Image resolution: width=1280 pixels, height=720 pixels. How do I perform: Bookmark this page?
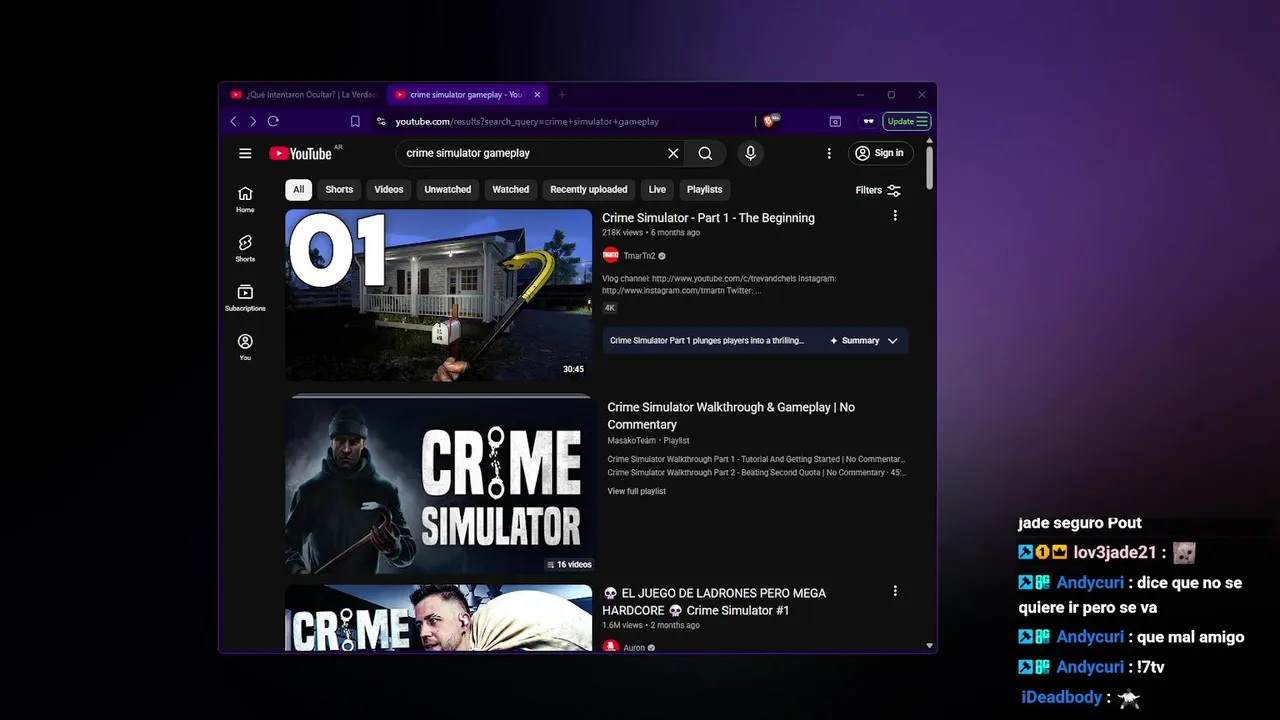[355, 121]
